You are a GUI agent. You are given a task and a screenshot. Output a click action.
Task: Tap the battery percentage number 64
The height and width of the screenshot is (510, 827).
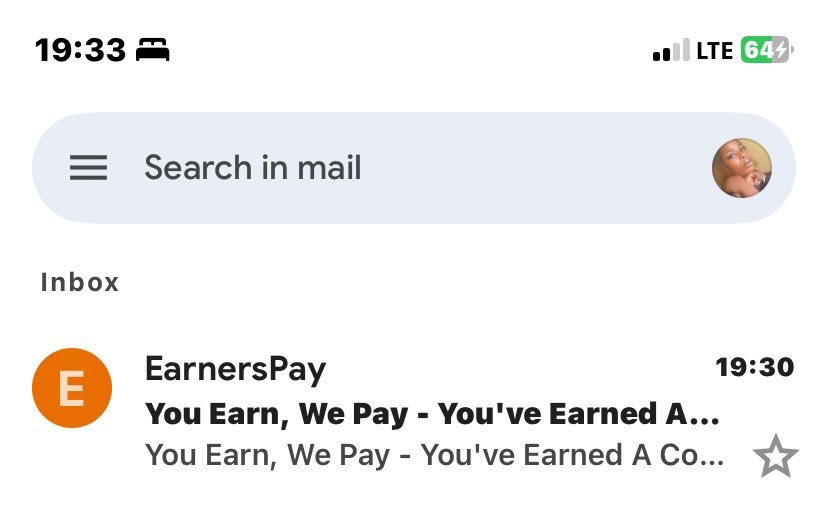coord(758,51)
